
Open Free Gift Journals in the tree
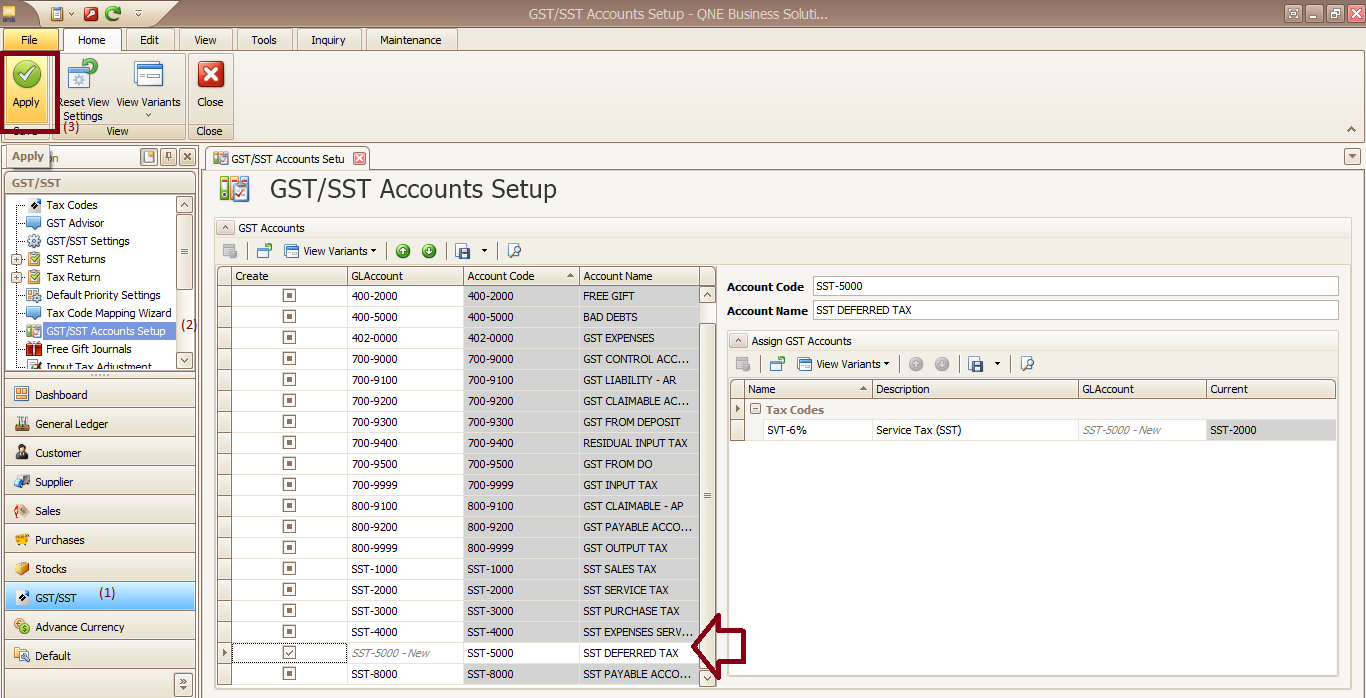tap(88, 349)
